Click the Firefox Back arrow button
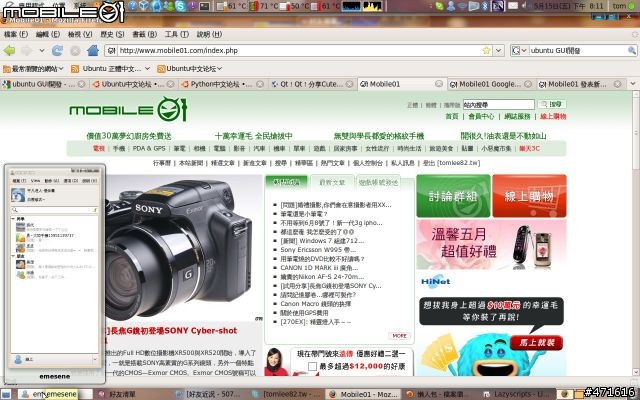The width and height of the screenshot is (640, 400). [x=9, y=51]
